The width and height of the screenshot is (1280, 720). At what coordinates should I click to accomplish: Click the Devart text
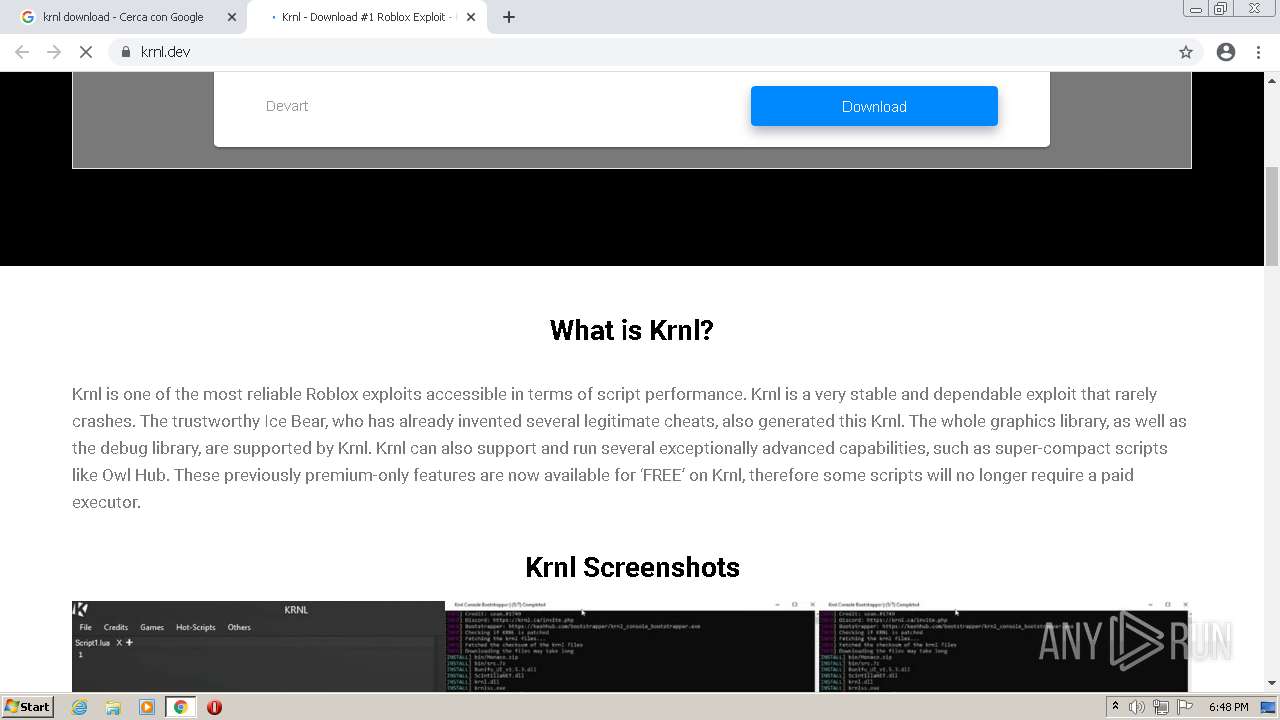(287, 106)
